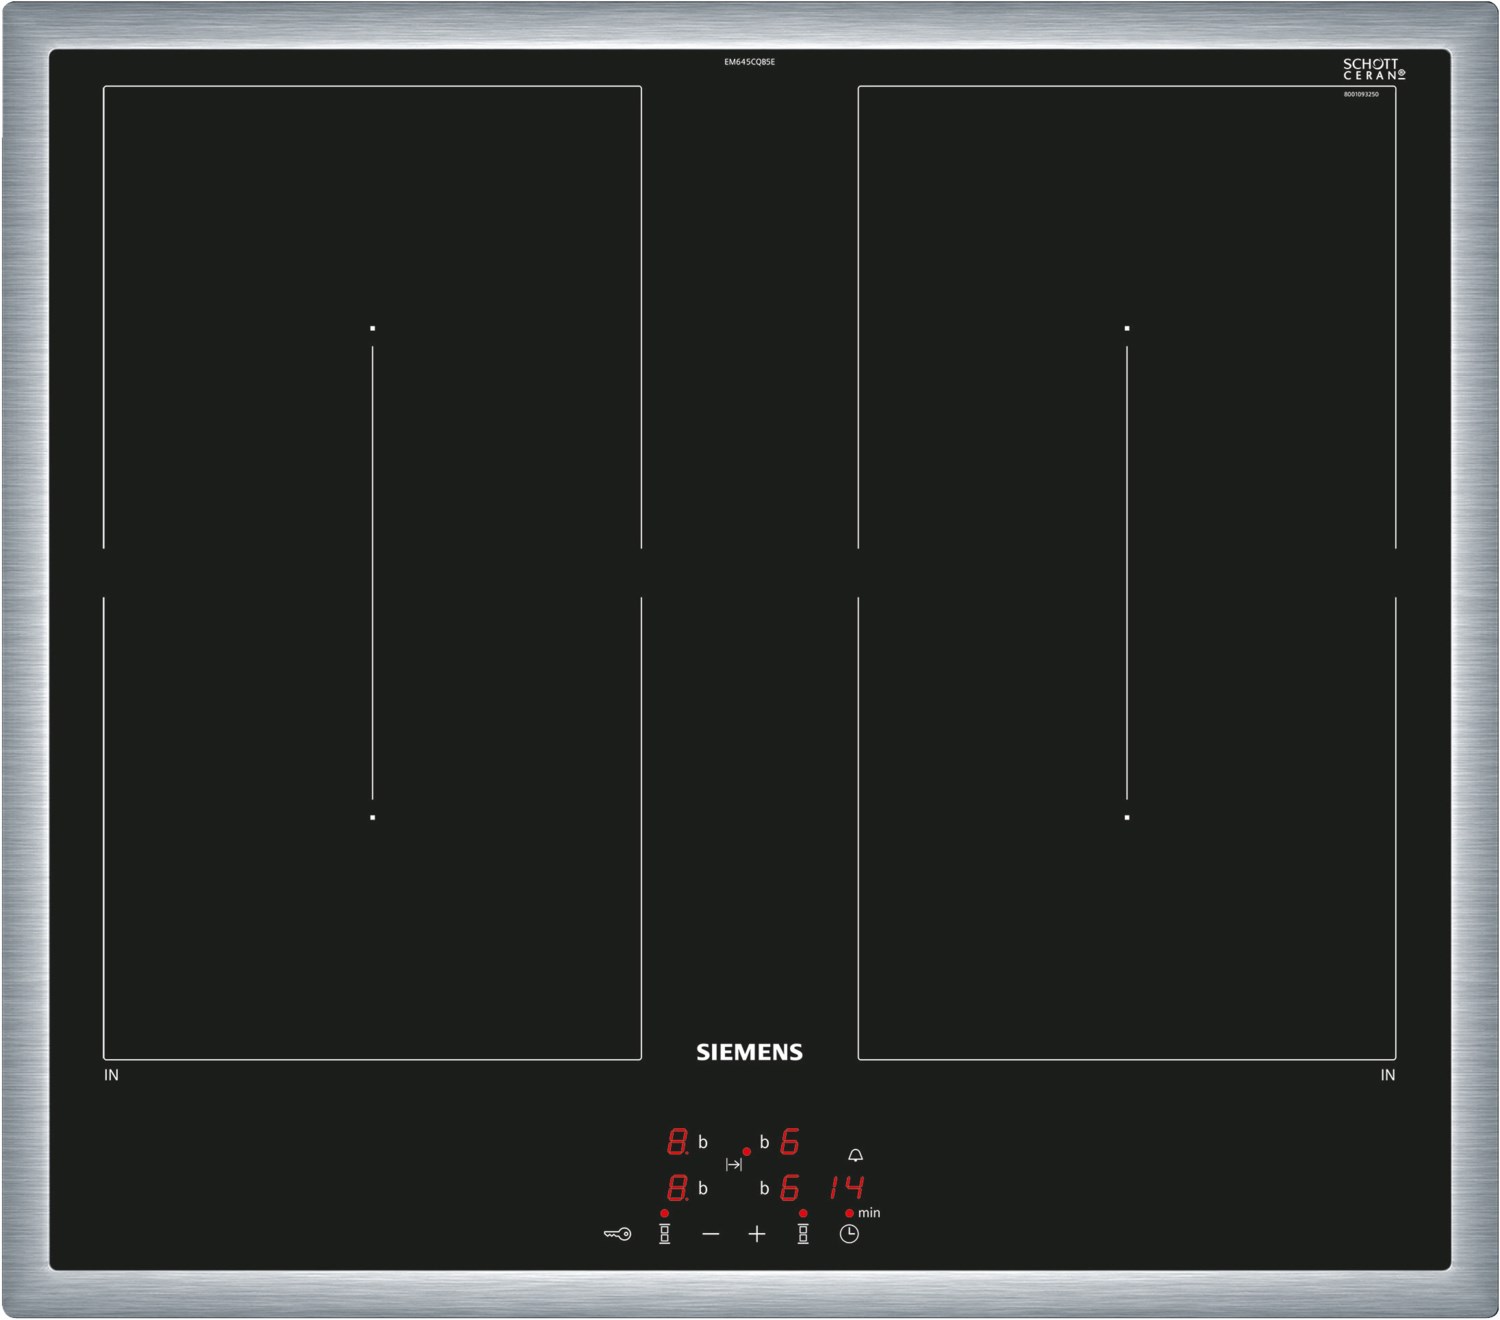Click the IN label under left zone
This screenshot has height=1320, width=1500.
pos(111,1075)
